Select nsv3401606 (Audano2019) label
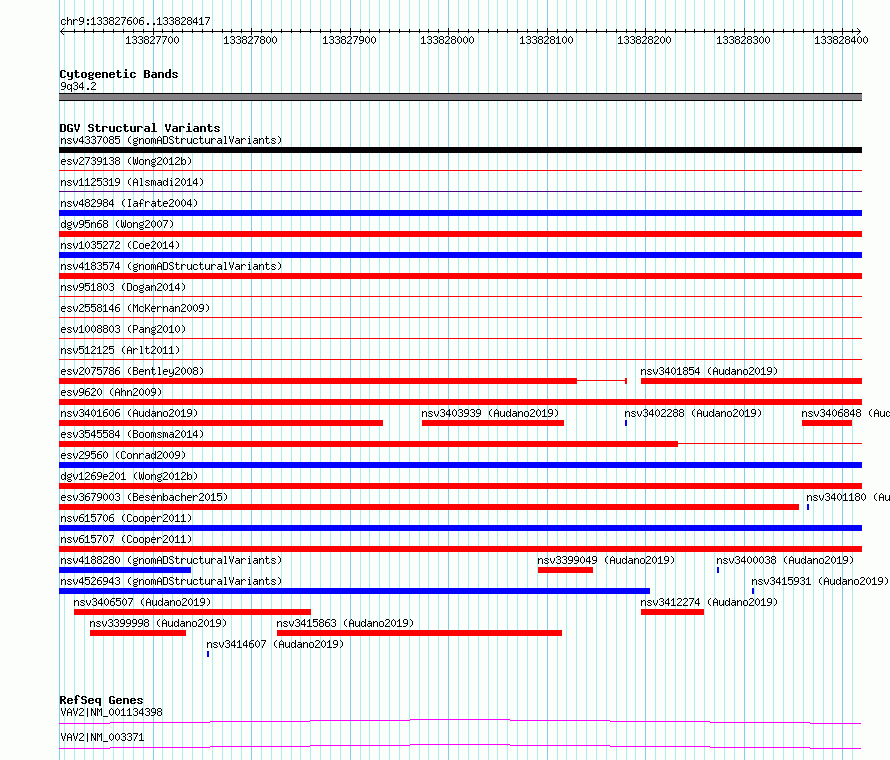 (x=129, y=413)
